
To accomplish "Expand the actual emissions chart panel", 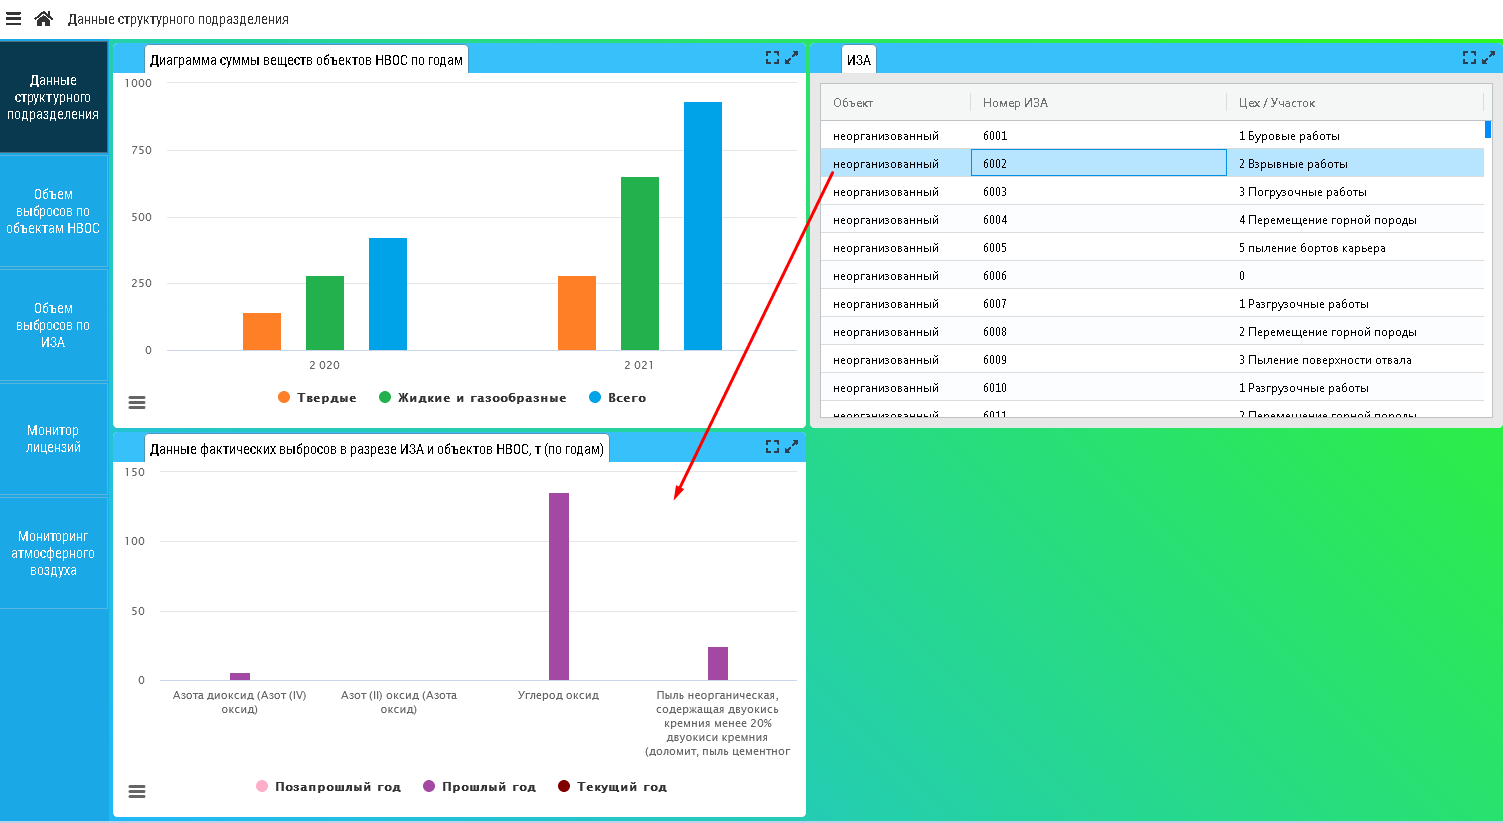I will click(x=791, y=447).
